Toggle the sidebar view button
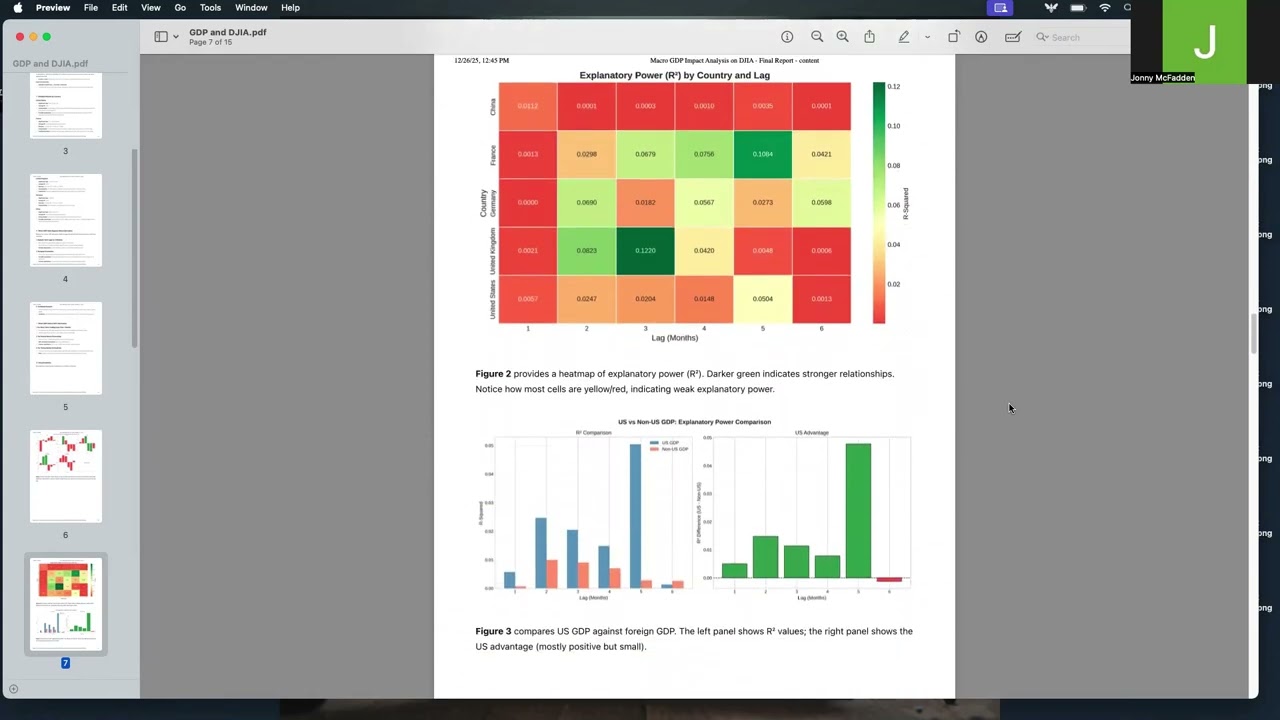 [x=161, y=37]
